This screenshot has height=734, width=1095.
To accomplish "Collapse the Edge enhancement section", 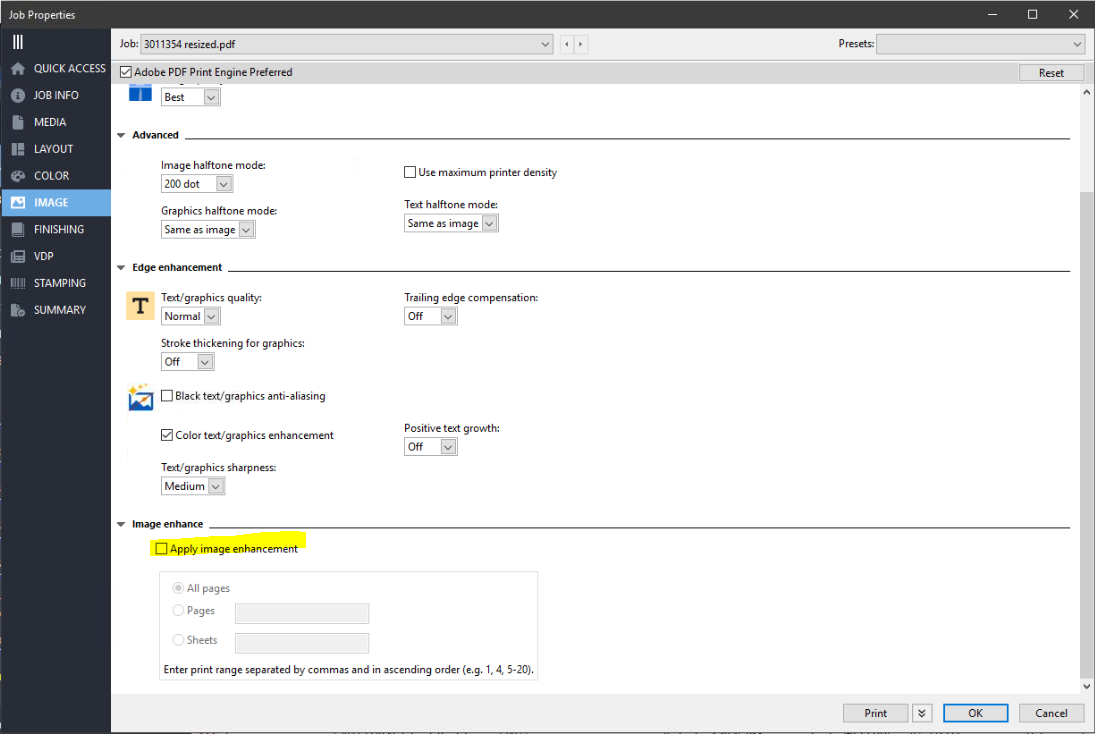I will (121, 267).
